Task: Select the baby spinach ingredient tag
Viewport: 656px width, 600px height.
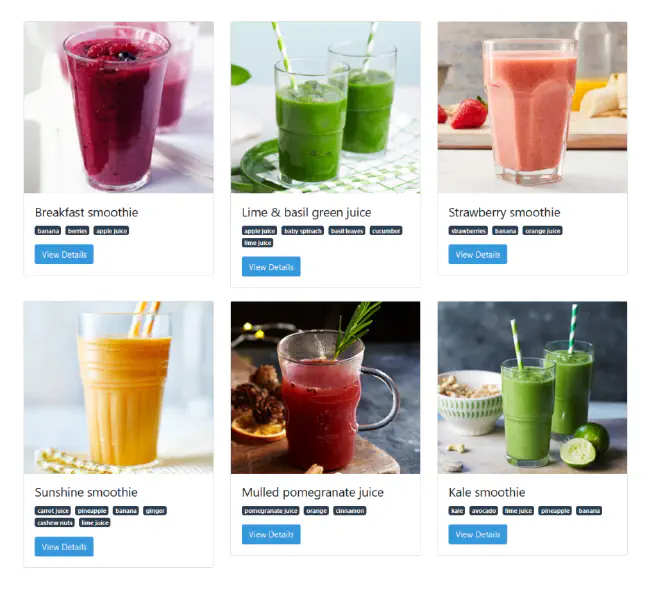Action: pyautogui.click(x=303, y=231)
